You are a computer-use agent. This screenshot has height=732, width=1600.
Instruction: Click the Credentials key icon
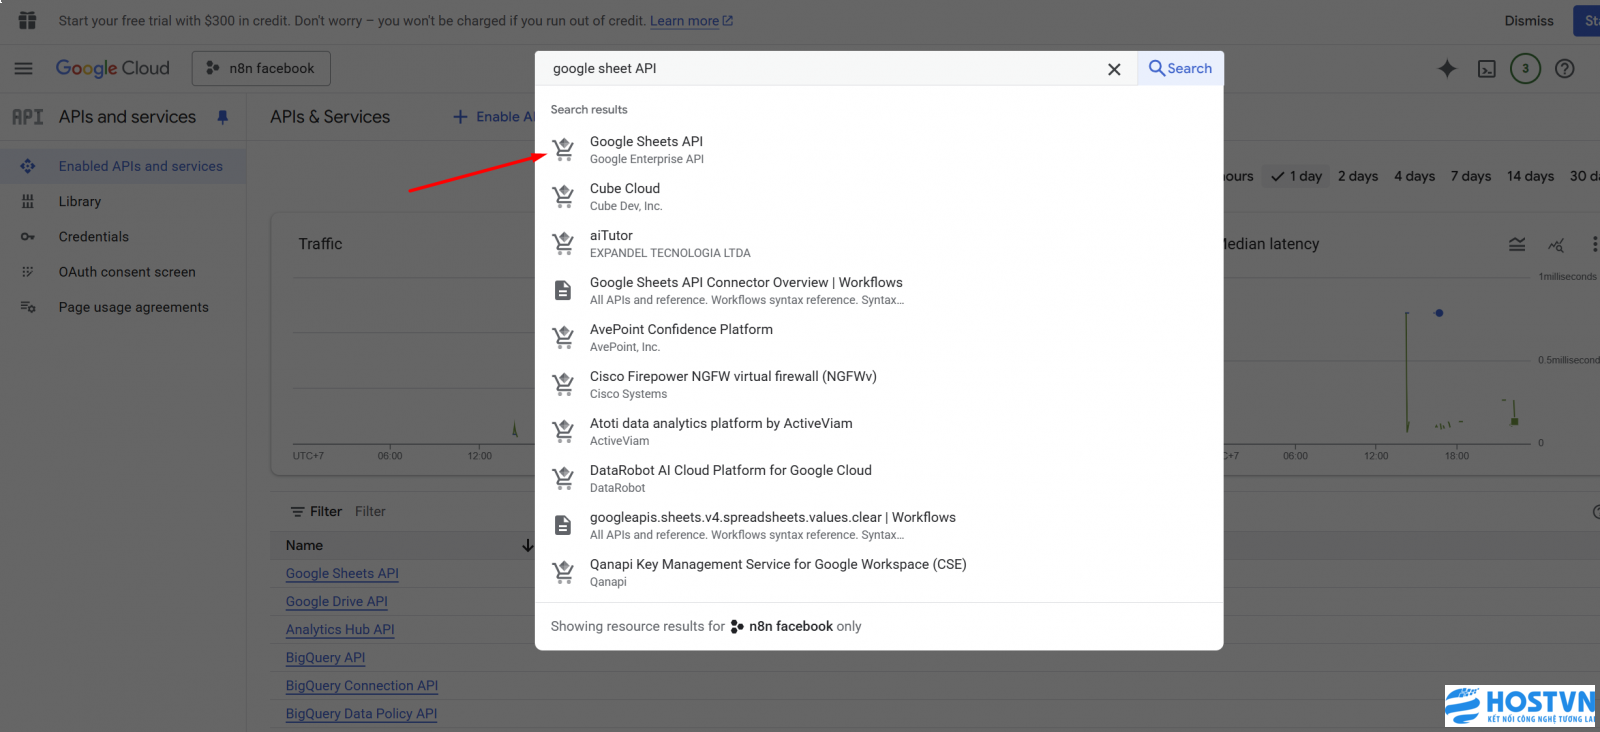click(x=28, y=237)
